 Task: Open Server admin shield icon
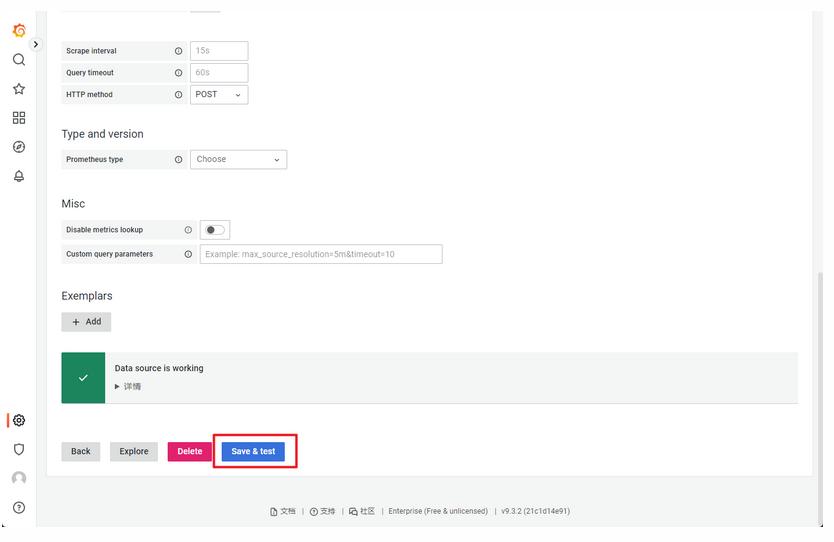(19, 449)
